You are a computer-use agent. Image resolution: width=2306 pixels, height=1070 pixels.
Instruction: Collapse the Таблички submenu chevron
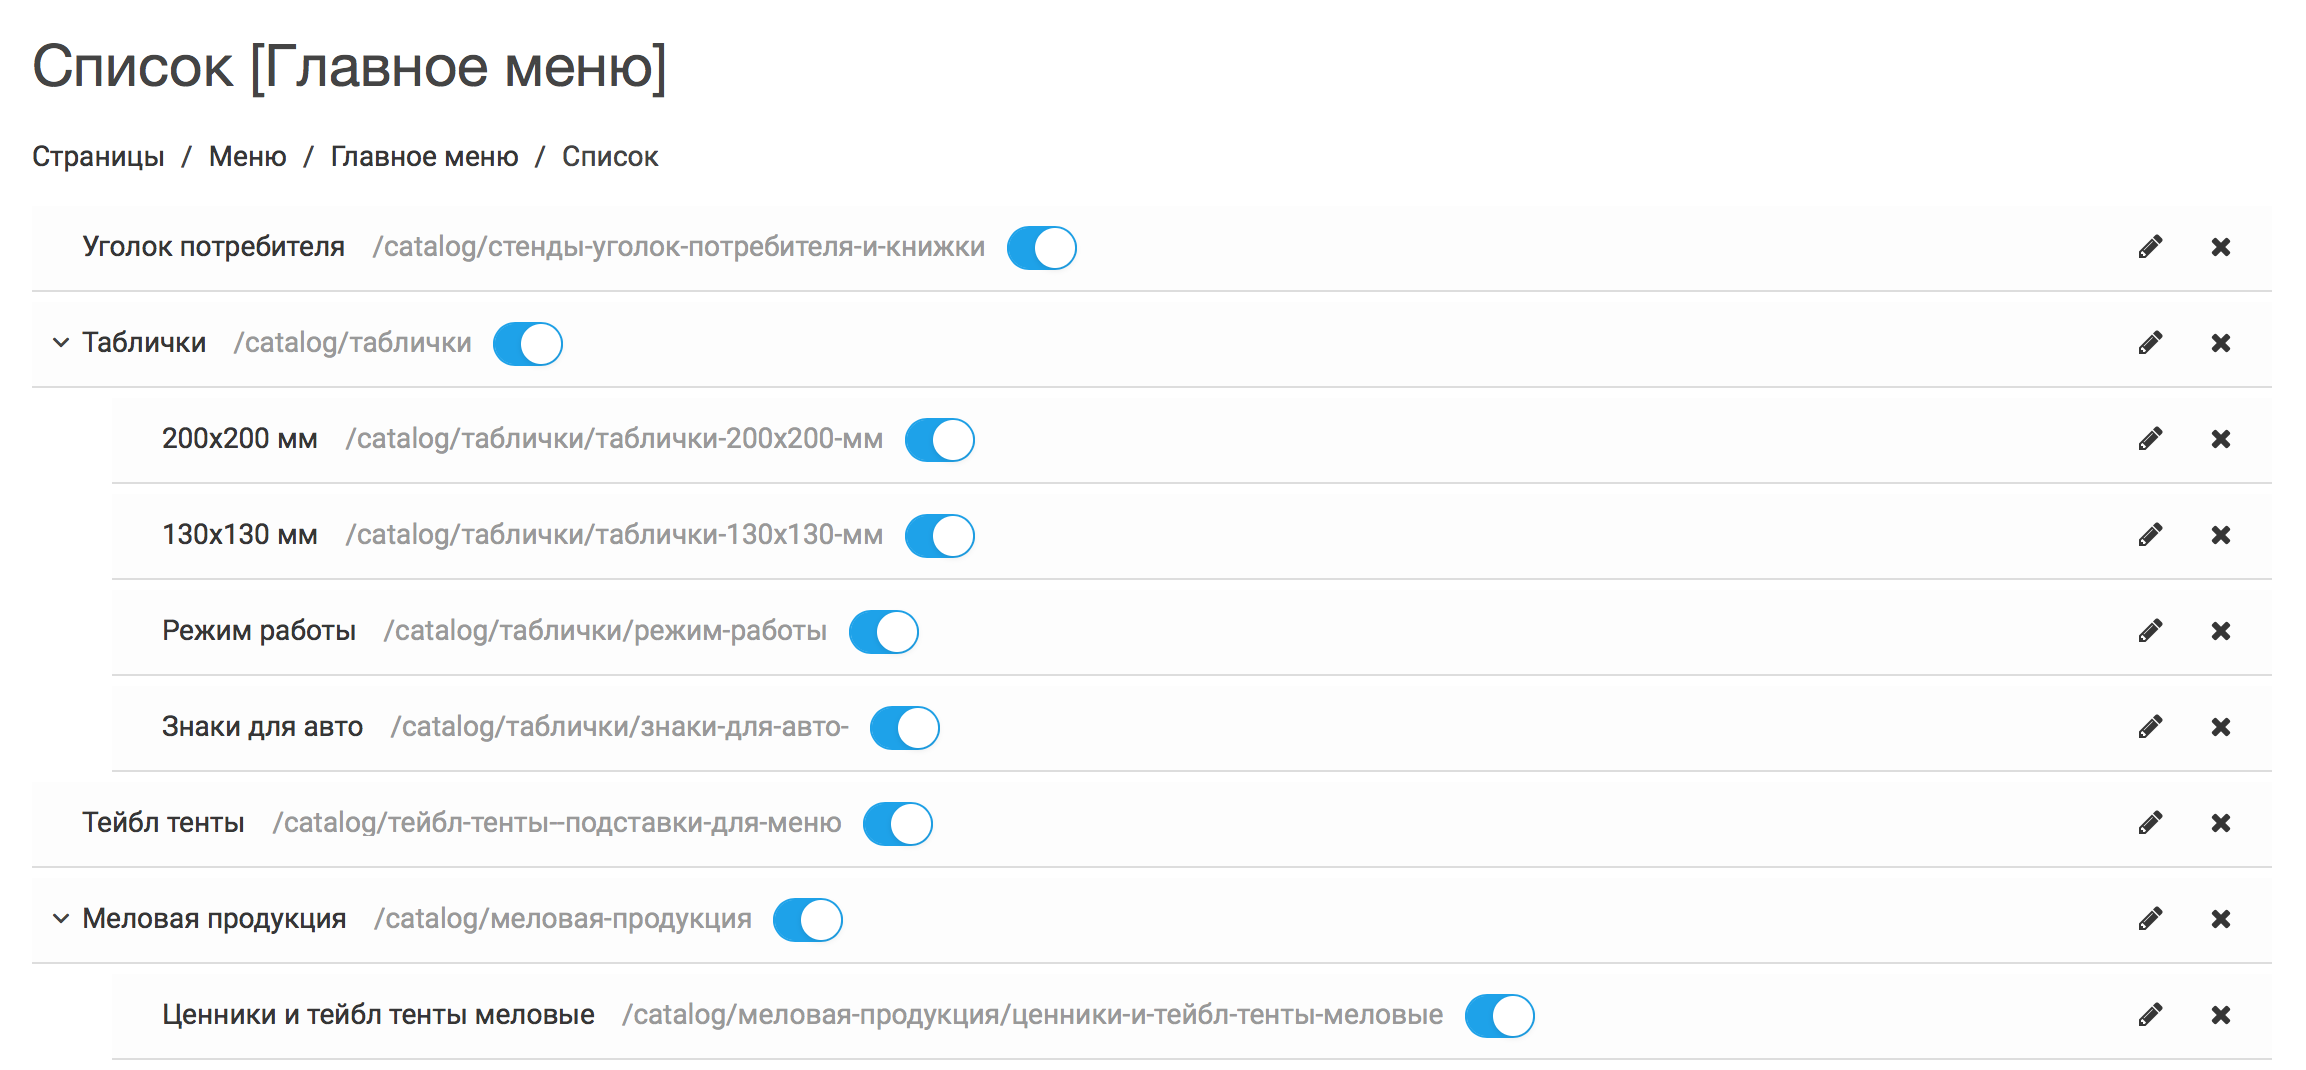pyautogui.click(x=61, y=343)
